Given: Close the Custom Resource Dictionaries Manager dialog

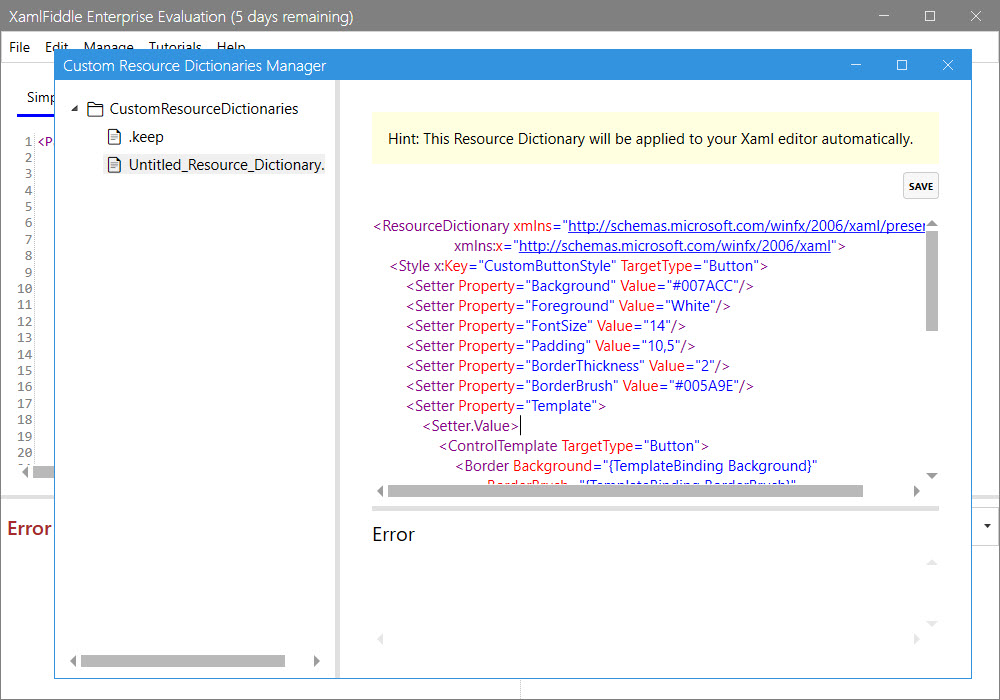Looking at the screenshot, I should pyautogui.click(x=948, y=65).
